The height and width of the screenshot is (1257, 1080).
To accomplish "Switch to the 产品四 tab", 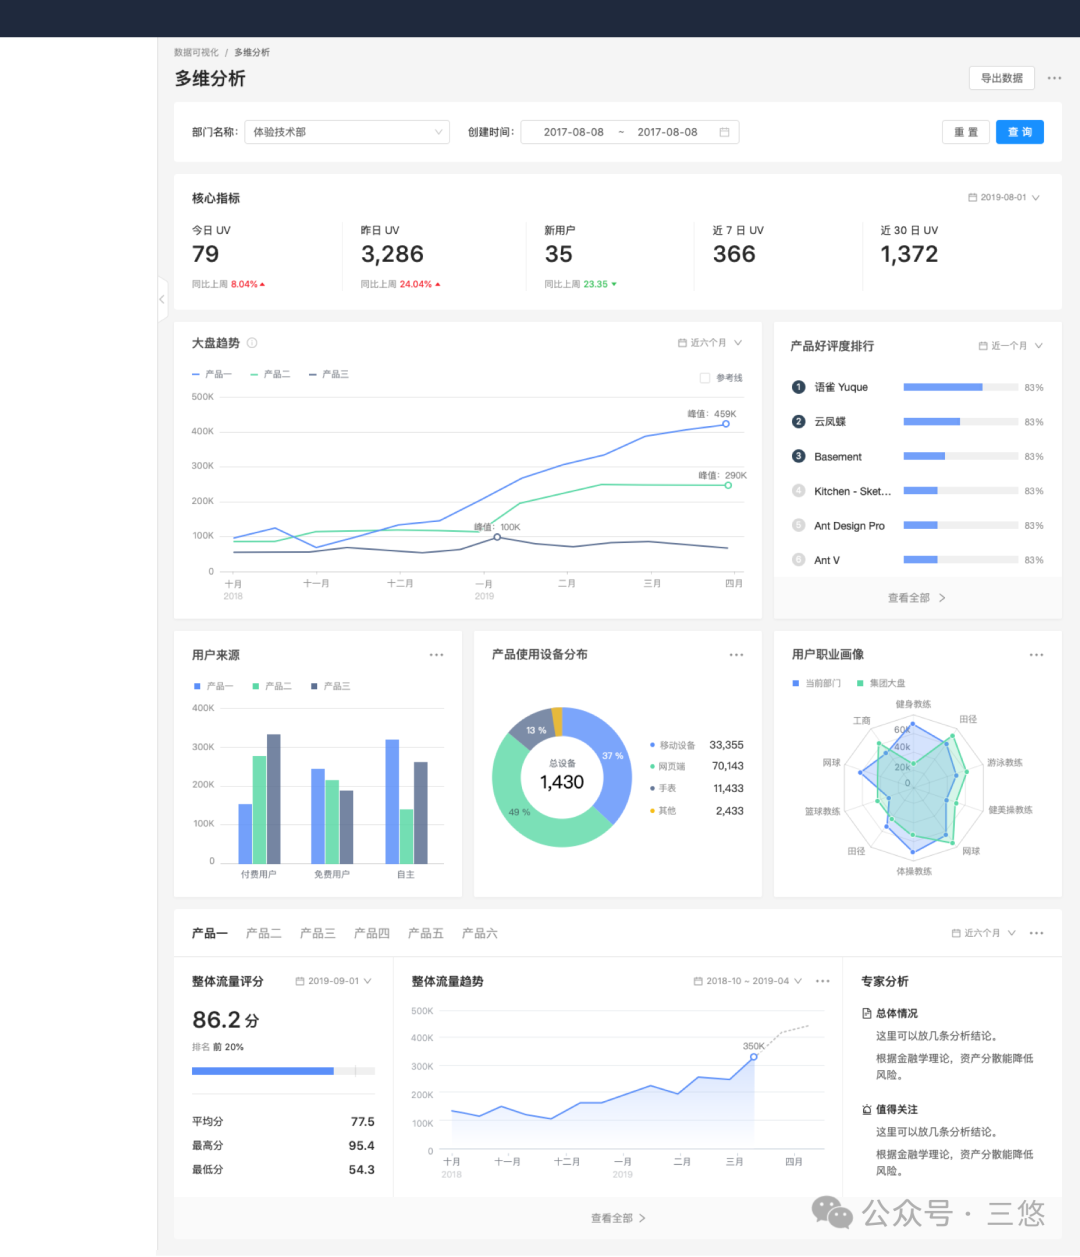I will click(372, 933).
